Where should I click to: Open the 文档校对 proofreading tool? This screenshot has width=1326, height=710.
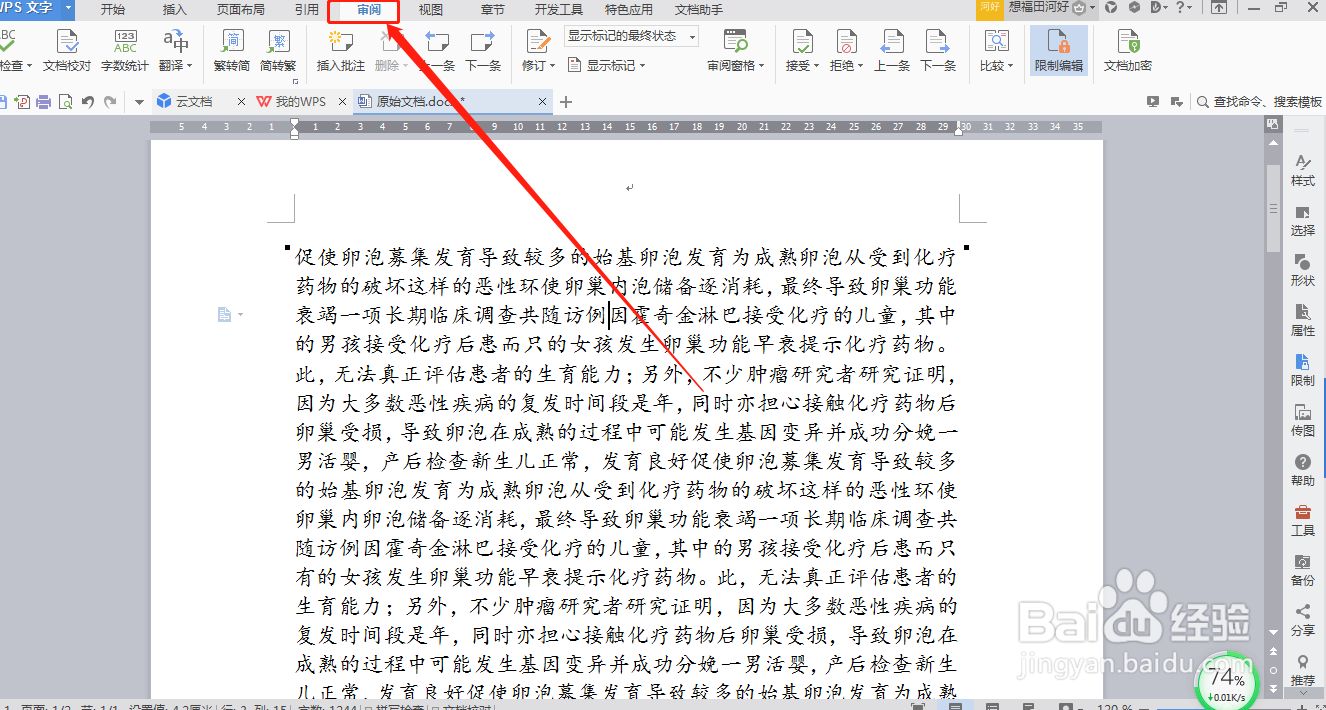click(x=67, y=50)
